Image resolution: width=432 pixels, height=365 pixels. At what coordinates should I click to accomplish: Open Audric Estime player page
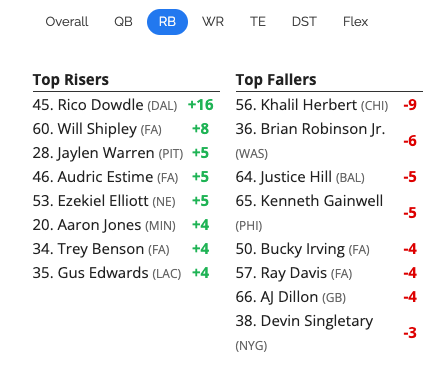click(x=105, y=177)
